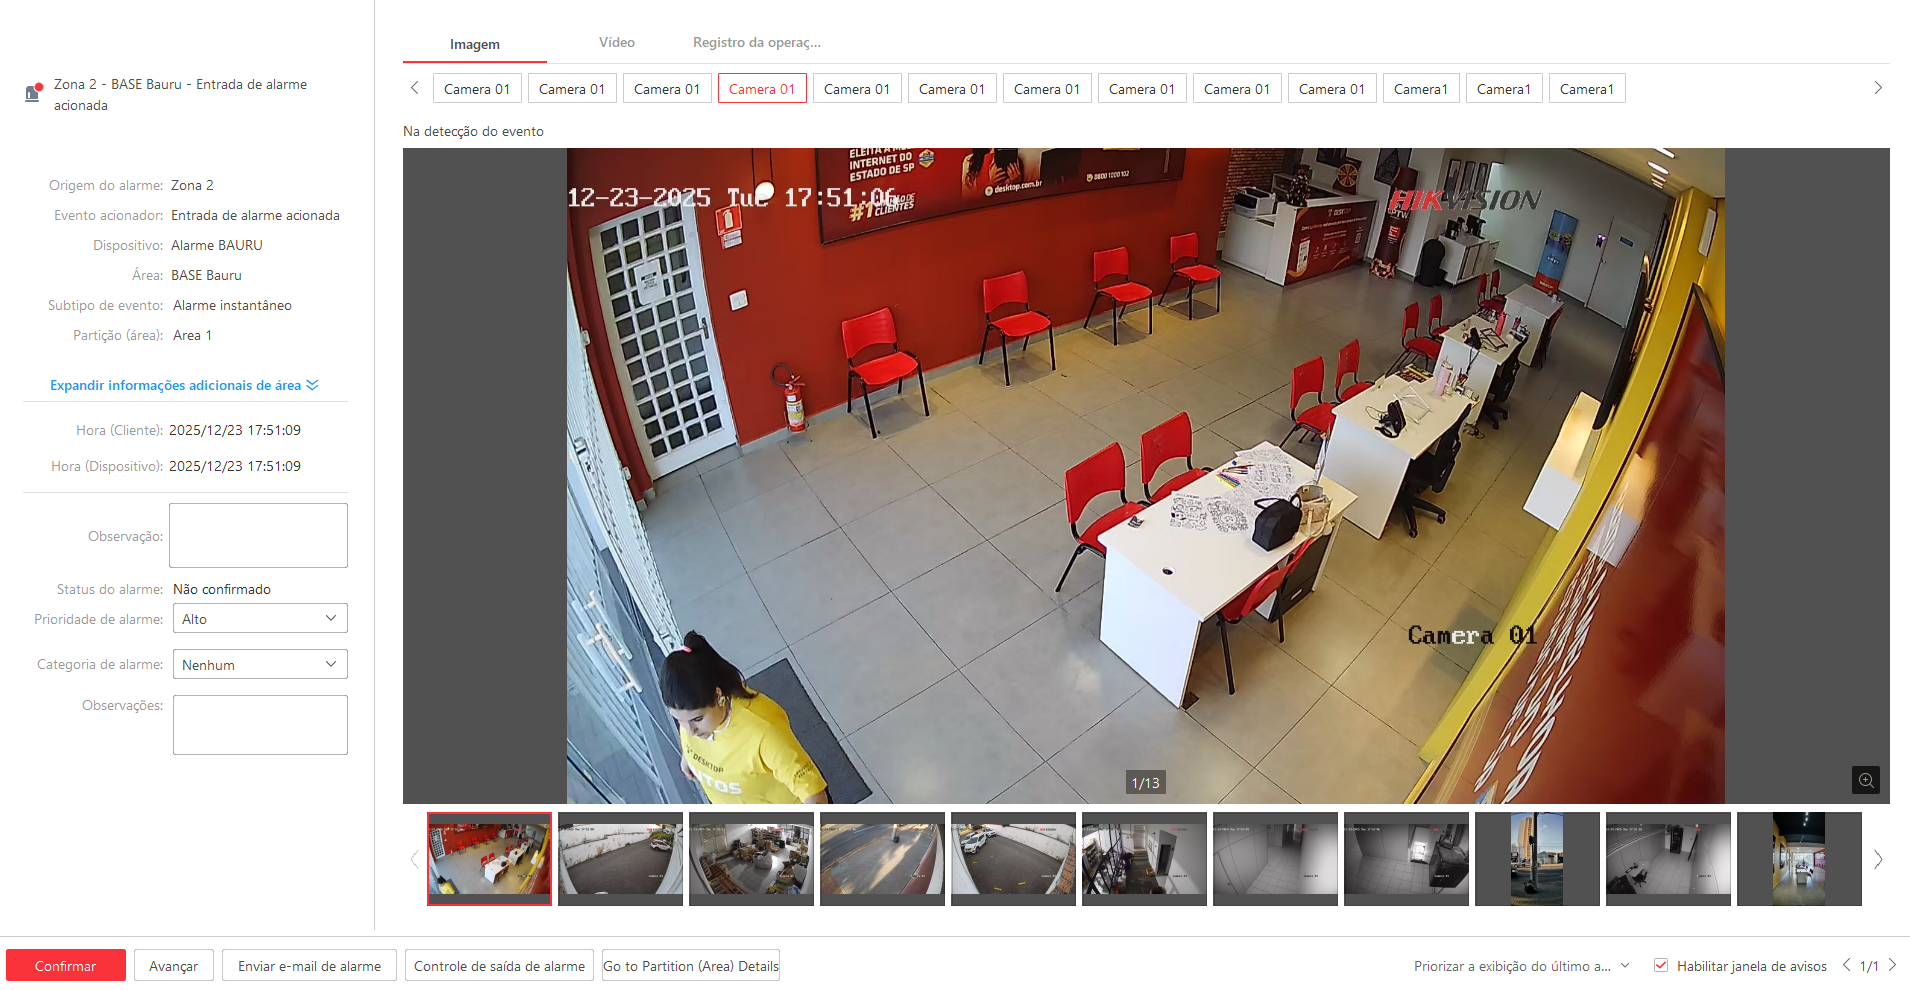This screenshot has height=990, width=1910.
Task: Go to next thumbnails with right arrow
Action: (1877, 859)
